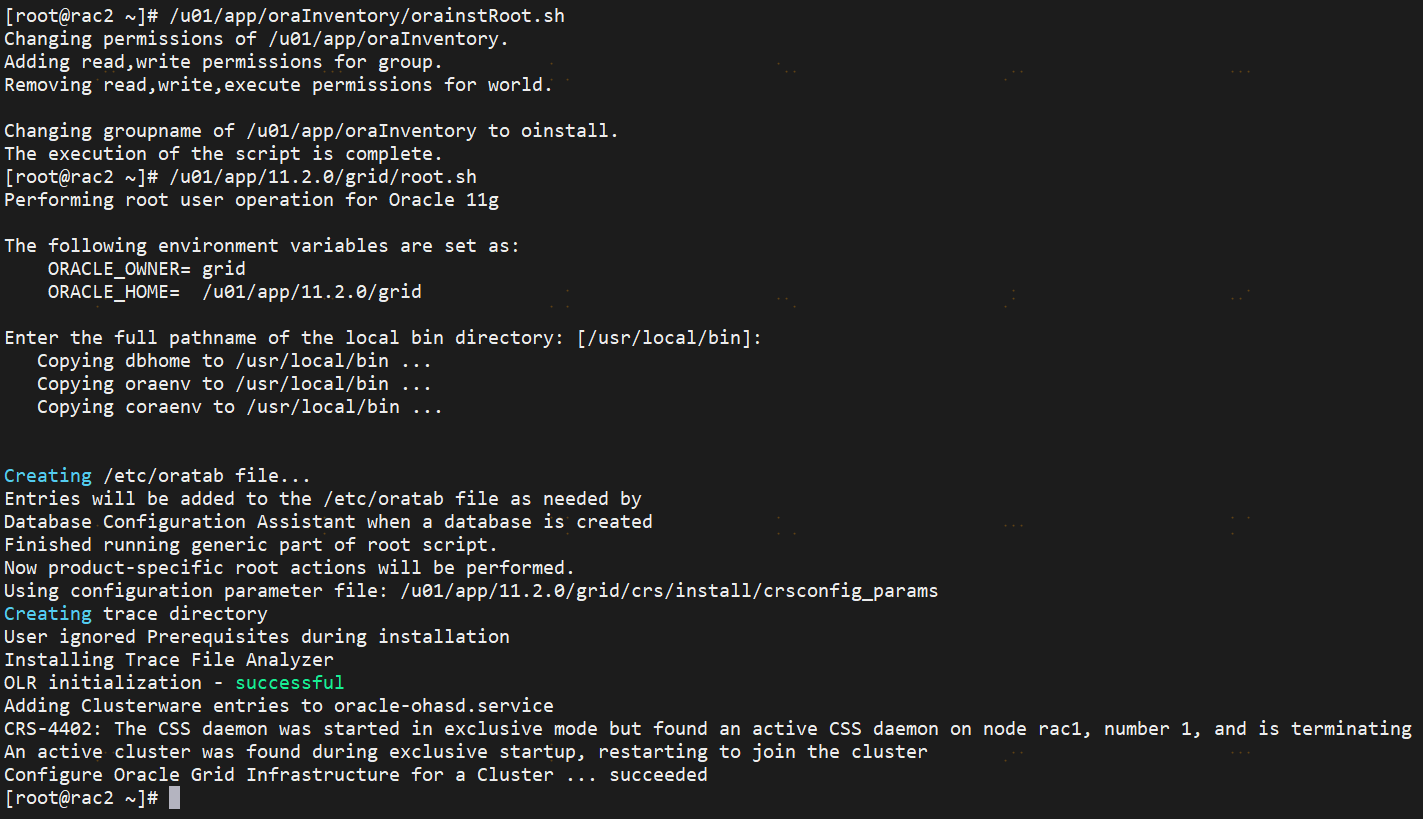Screen dimensions: 1423x819
Task: Click "User ignored Prerequisites during installation" line
Action: tap(257, 637)
